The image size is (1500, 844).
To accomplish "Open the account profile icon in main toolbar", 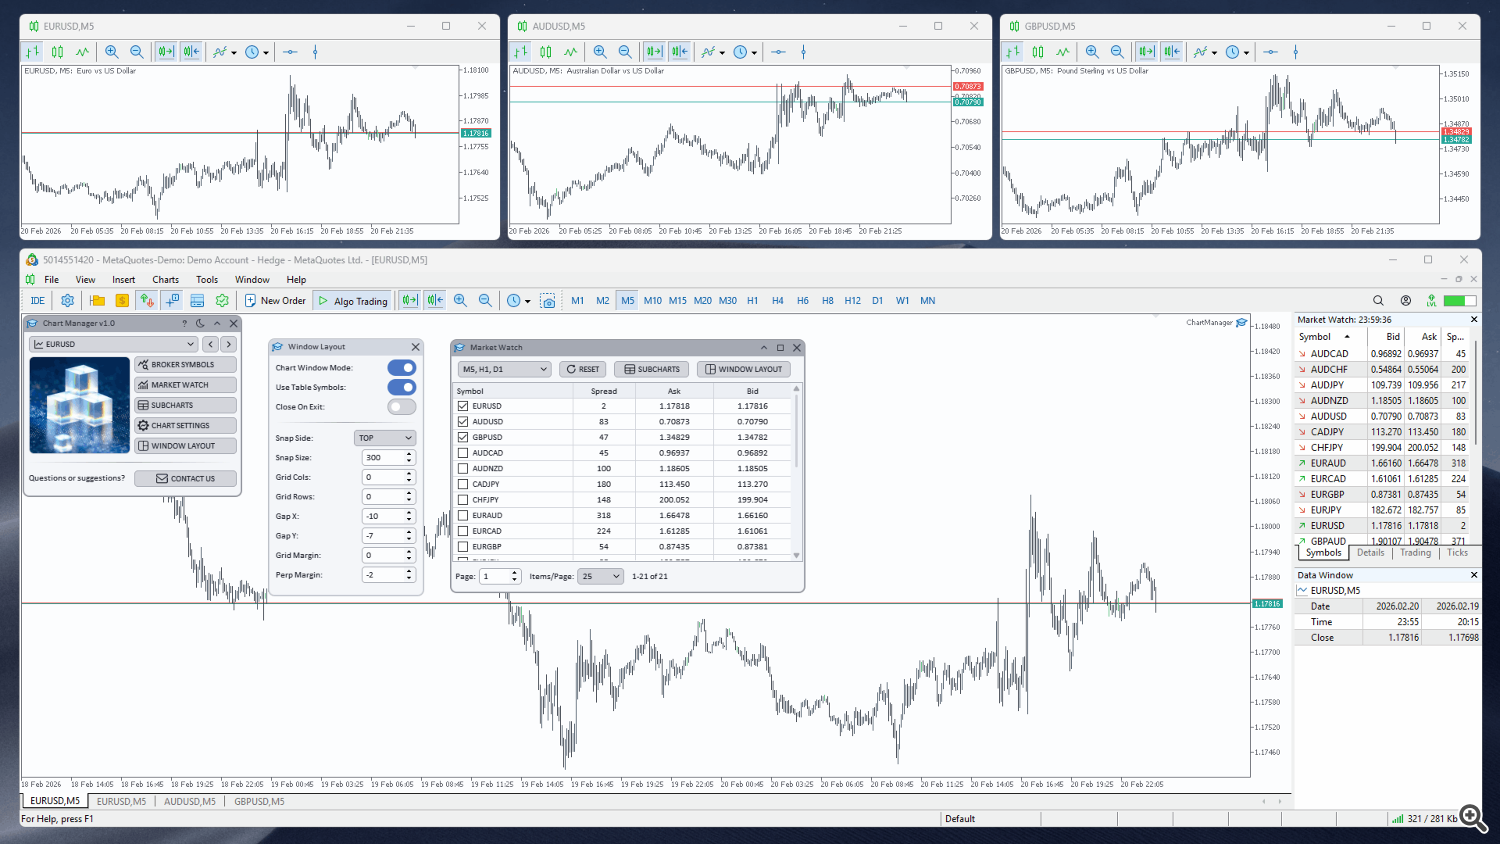I will tap(1406, 300).
